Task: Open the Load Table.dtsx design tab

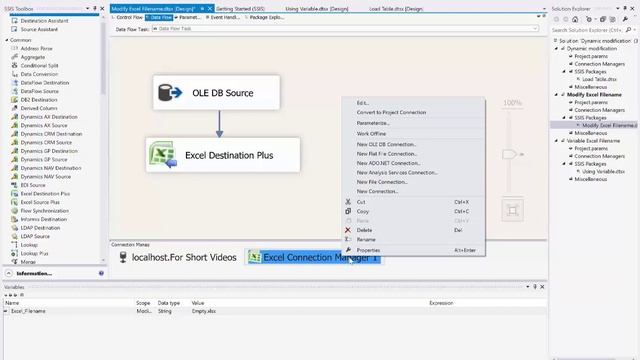Action: click(x=396, y=9)
